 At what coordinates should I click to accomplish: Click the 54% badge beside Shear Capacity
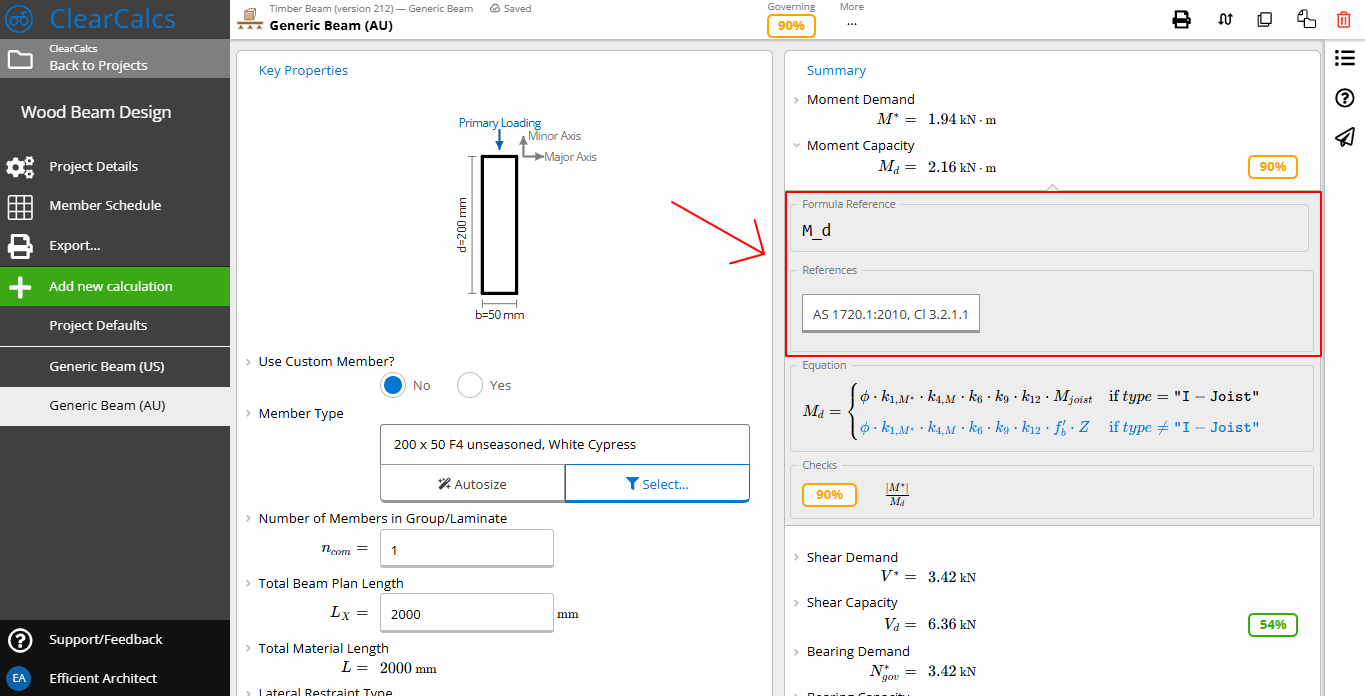tap(1273, 625)
